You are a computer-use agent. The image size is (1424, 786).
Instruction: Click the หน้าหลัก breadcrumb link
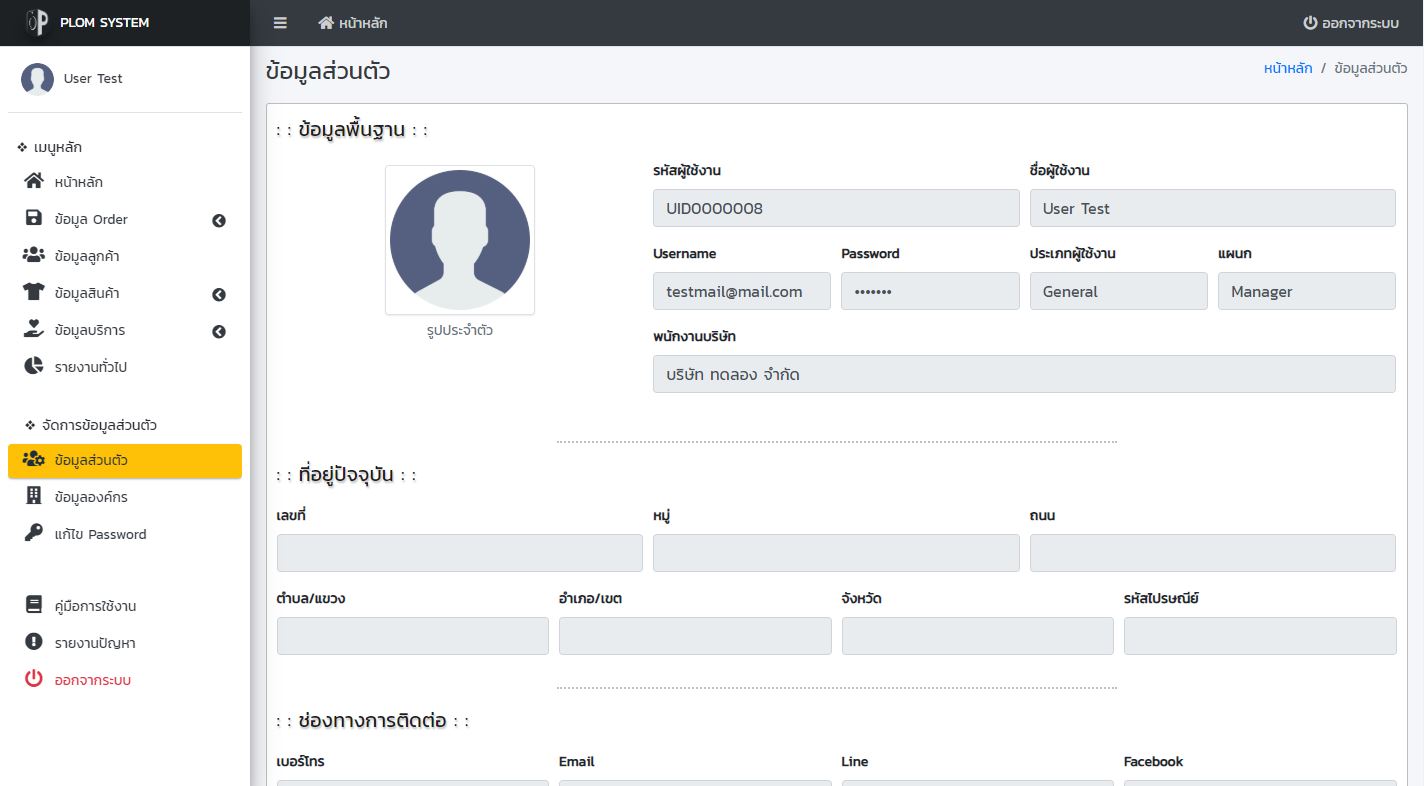coord(1288,69)
